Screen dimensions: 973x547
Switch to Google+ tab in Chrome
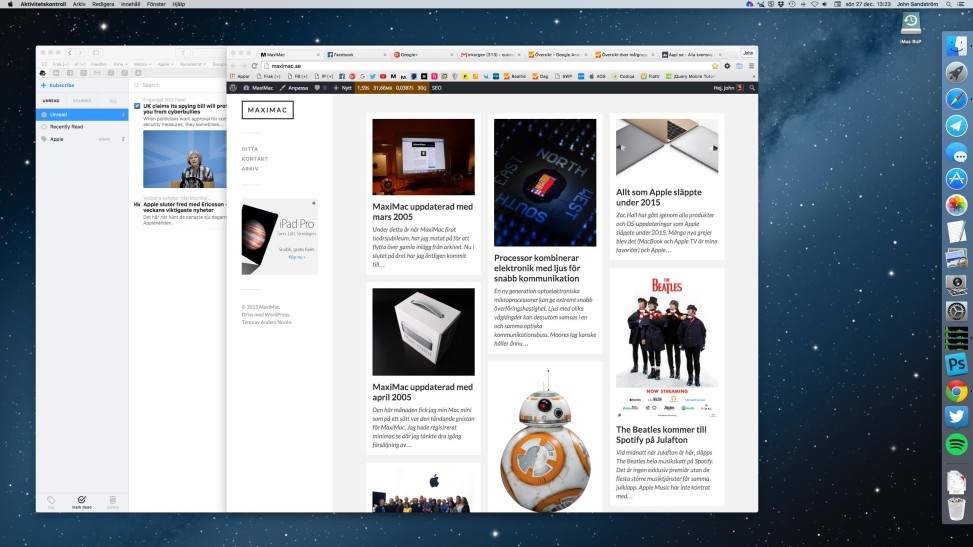tap(424, 55)
